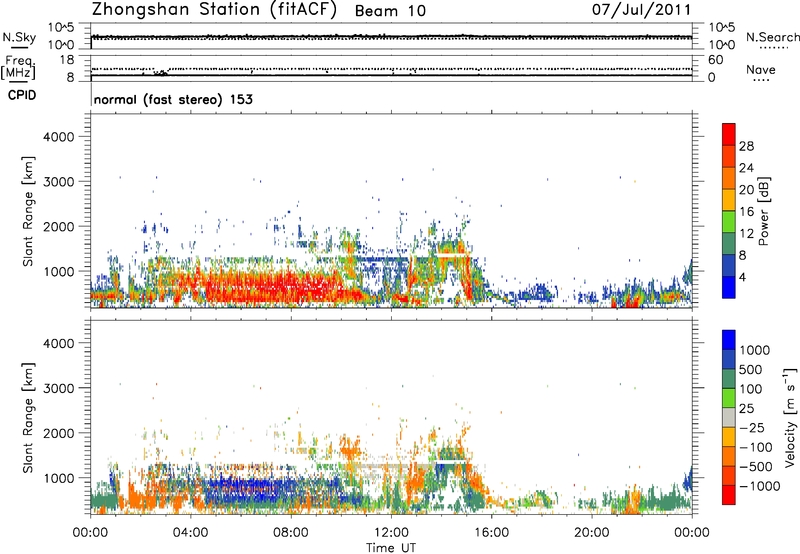
Task: Click the "N.Search" legend label
Action: tap(772, 37)
